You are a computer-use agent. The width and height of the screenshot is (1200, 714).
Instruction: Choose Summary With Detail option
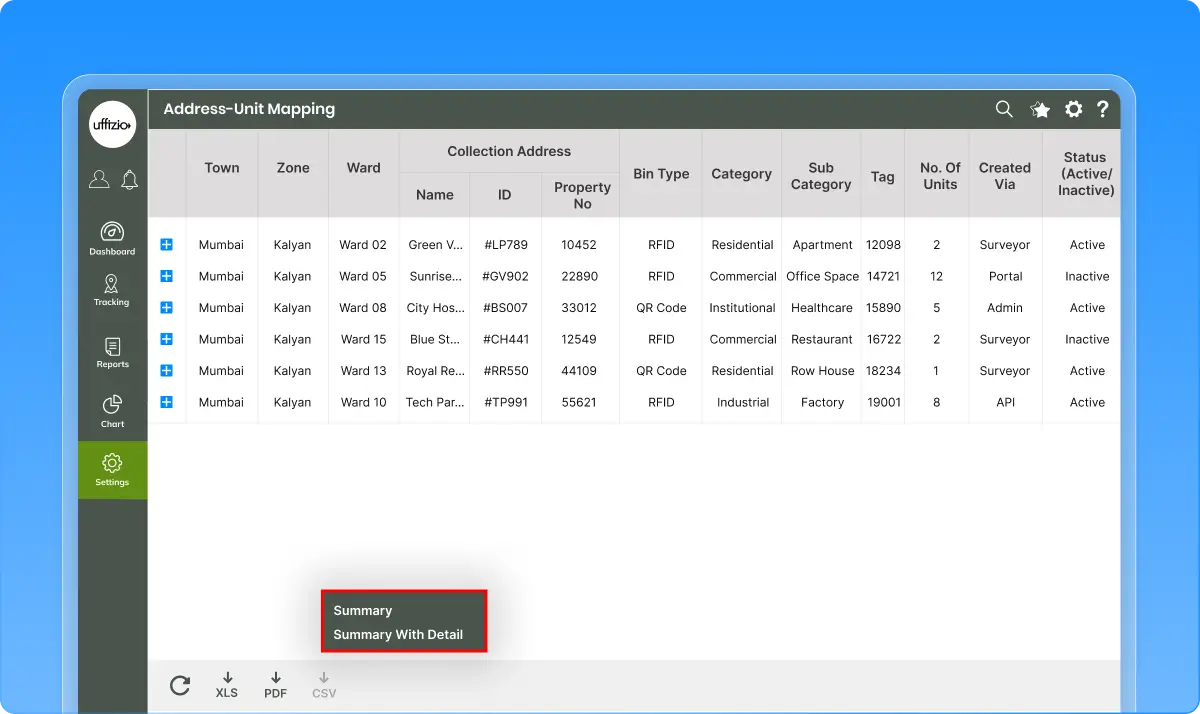398,634
